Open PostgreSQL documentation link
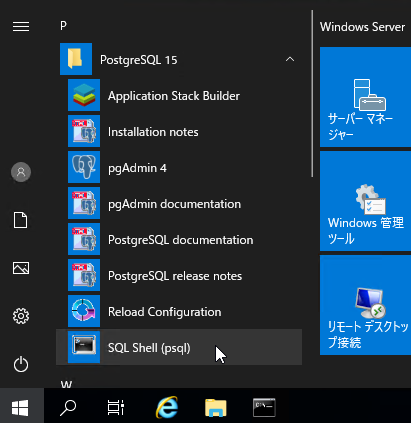411x423 pixels. [x=179, y=239]
